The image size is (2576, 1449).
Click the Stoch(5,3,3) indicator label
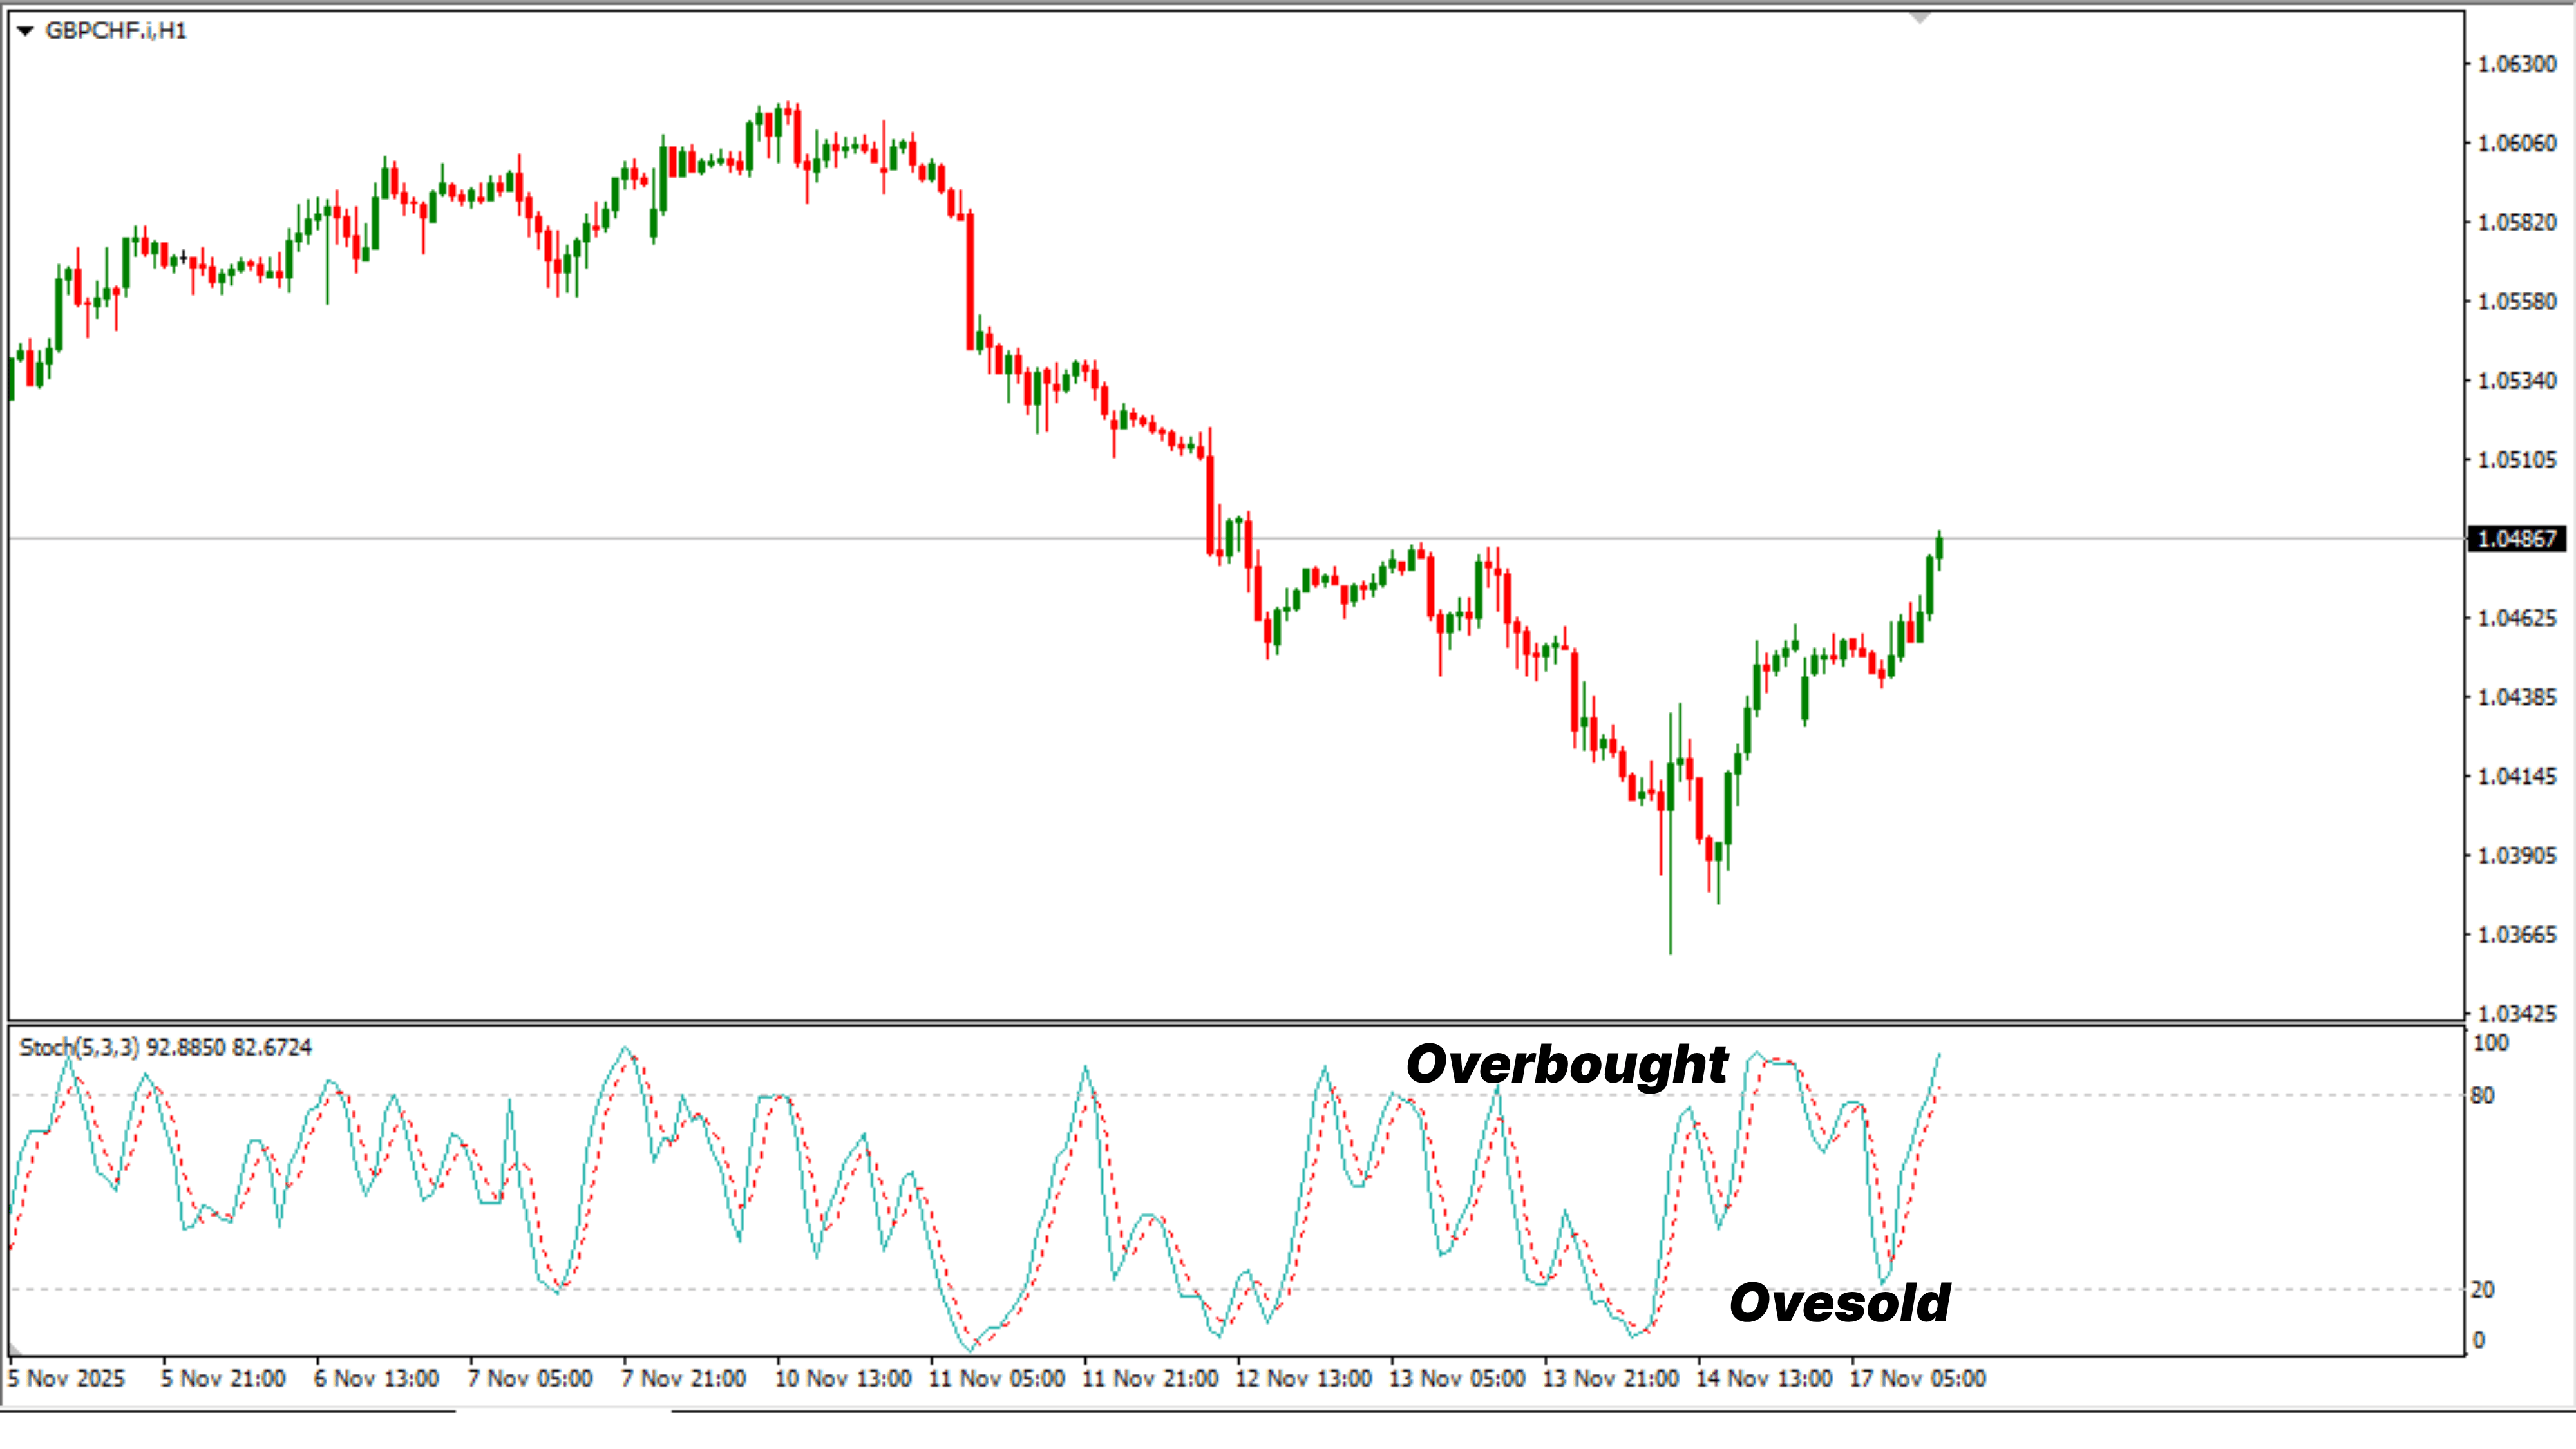166,1047
